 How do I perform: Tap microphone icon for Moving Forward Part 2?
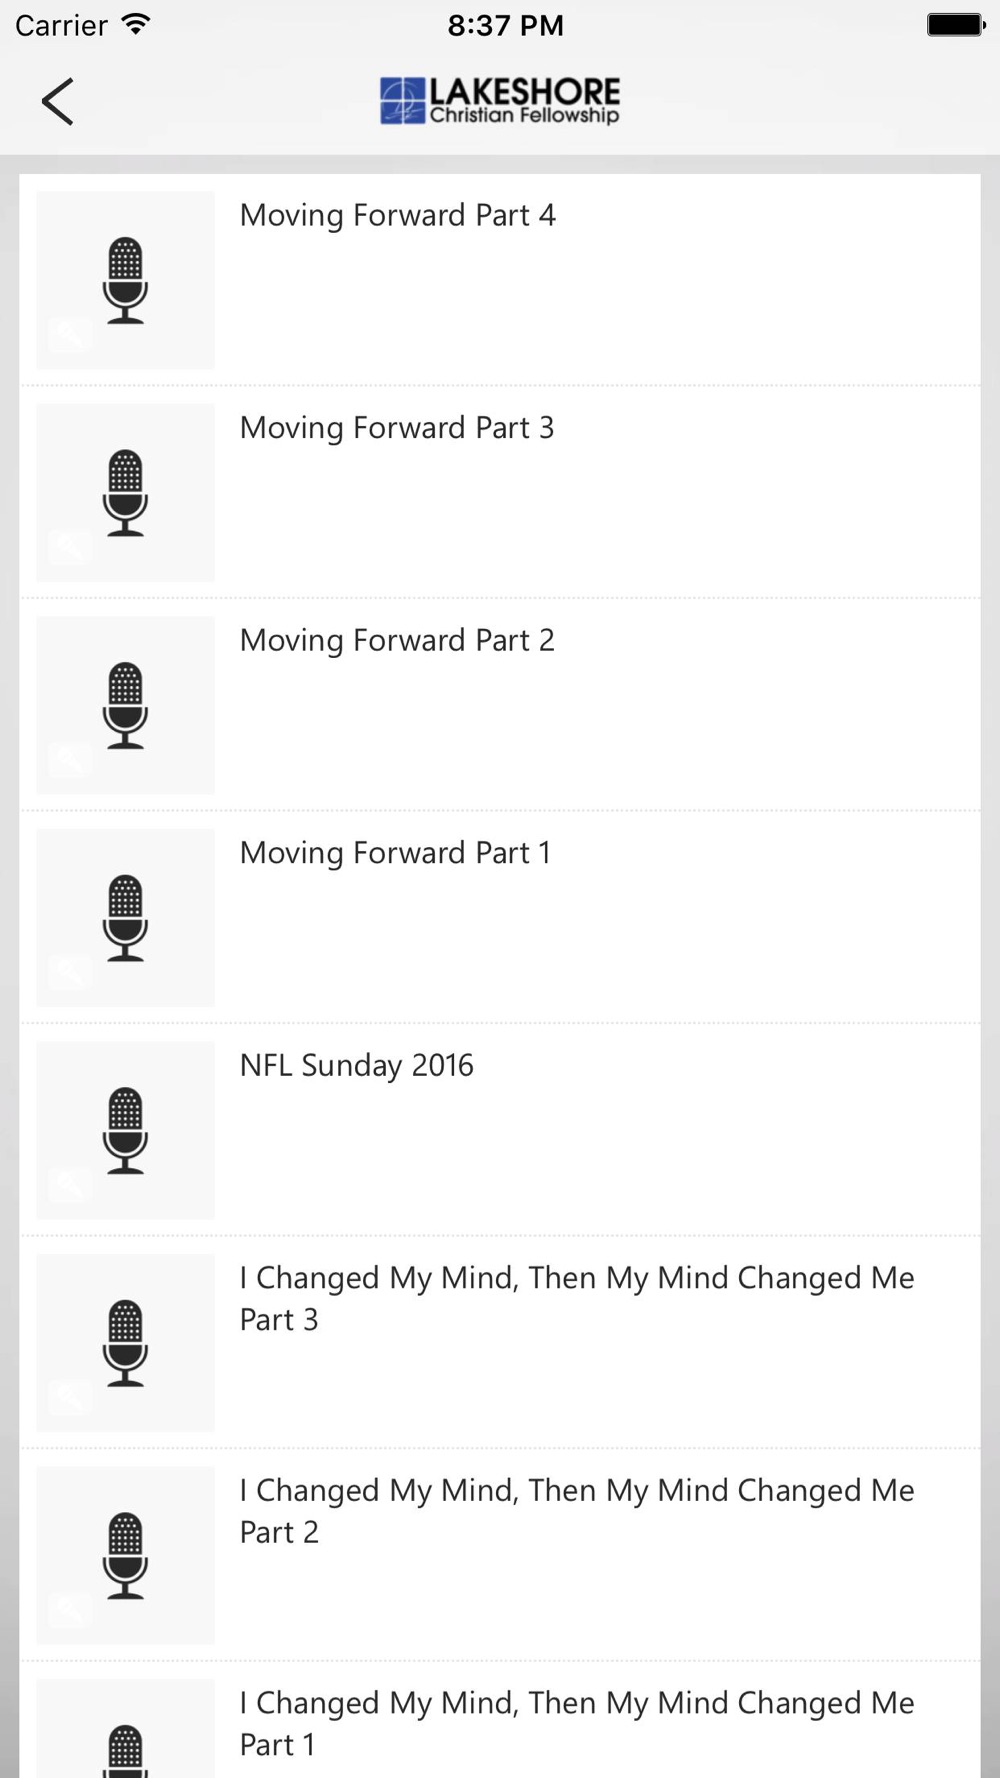[x=125, y=705]
